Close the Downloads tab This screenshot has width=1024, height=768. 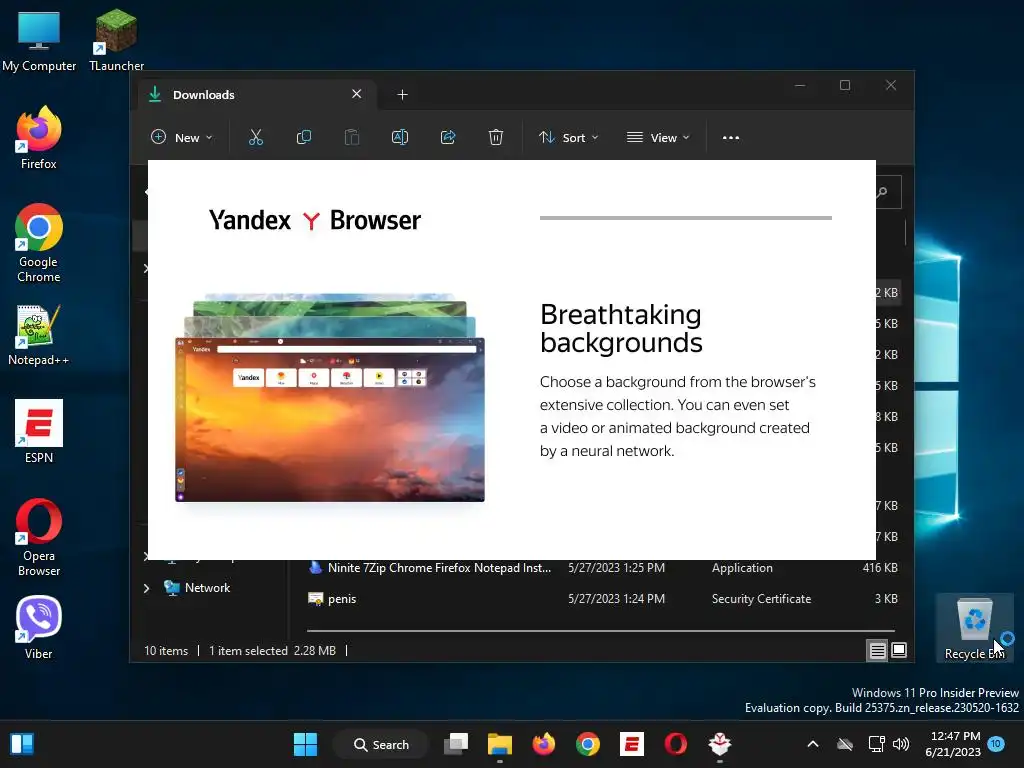pyautogui.click(x=357, y=94)
